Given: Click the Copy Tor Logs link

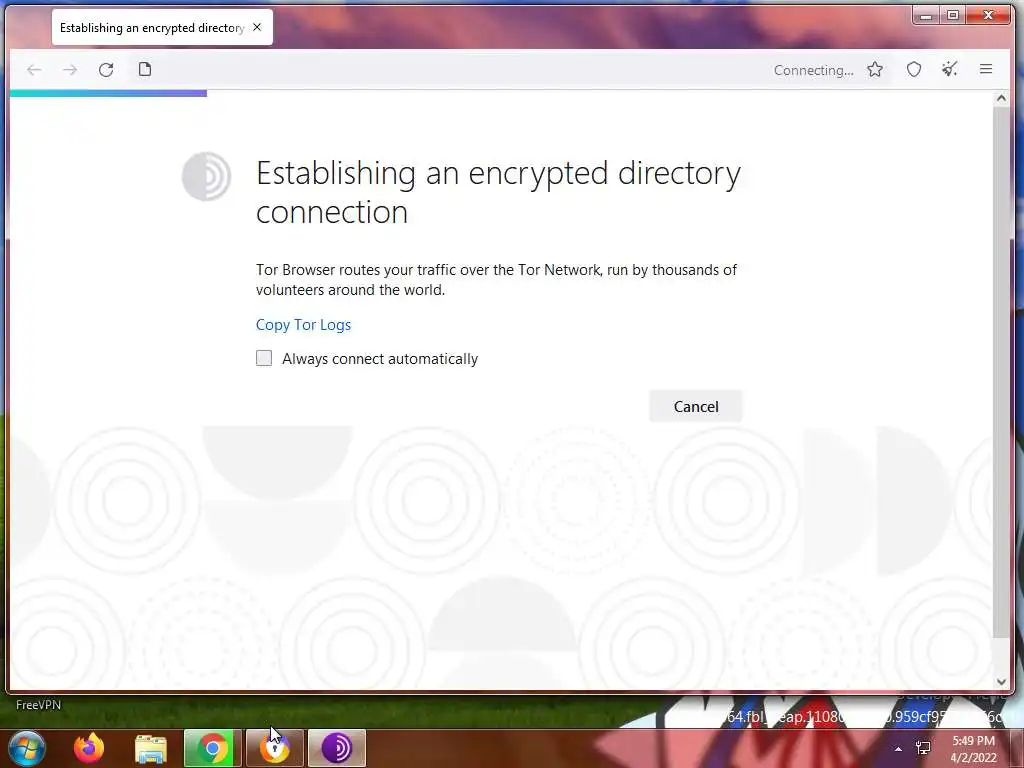Looking at the screenshot, I should pyautogui.click(x=303, y=325).
